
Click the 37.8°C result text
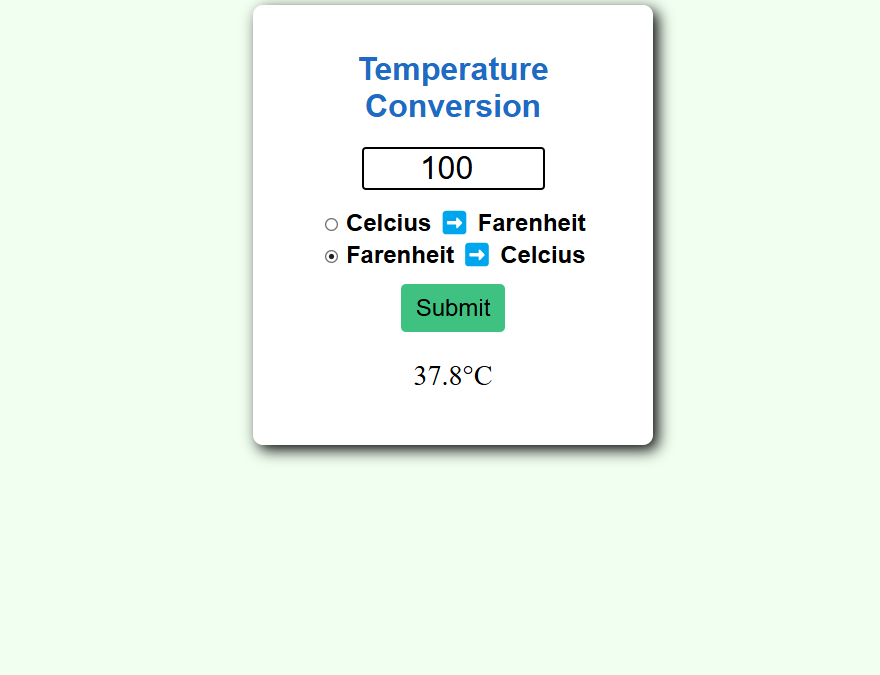(453, 376)
